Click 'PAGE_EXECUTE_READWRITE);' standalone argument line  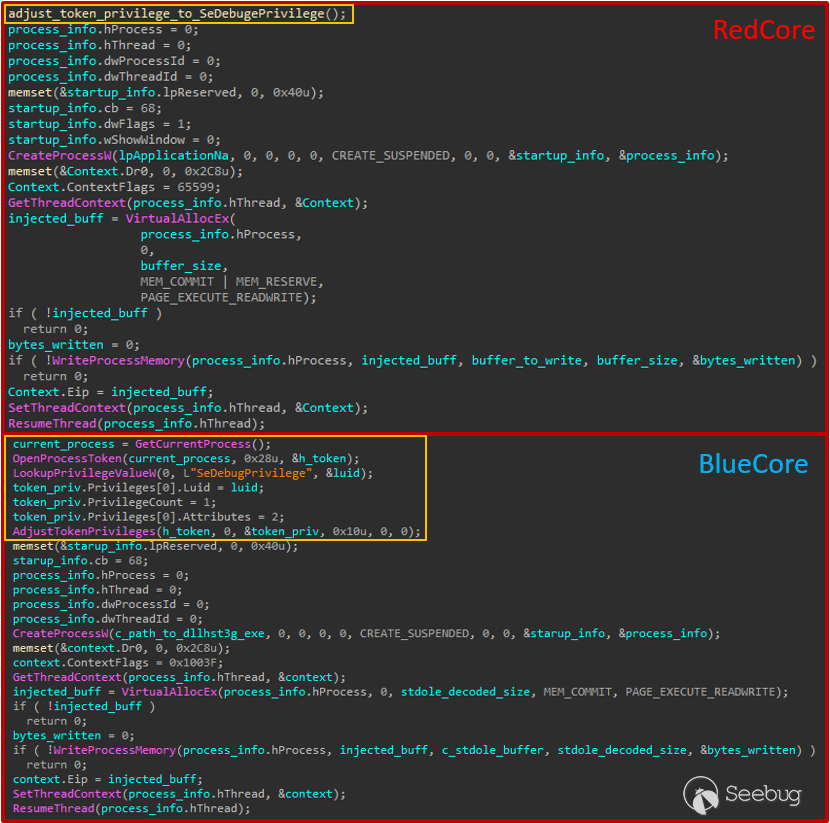click(228, 298)
